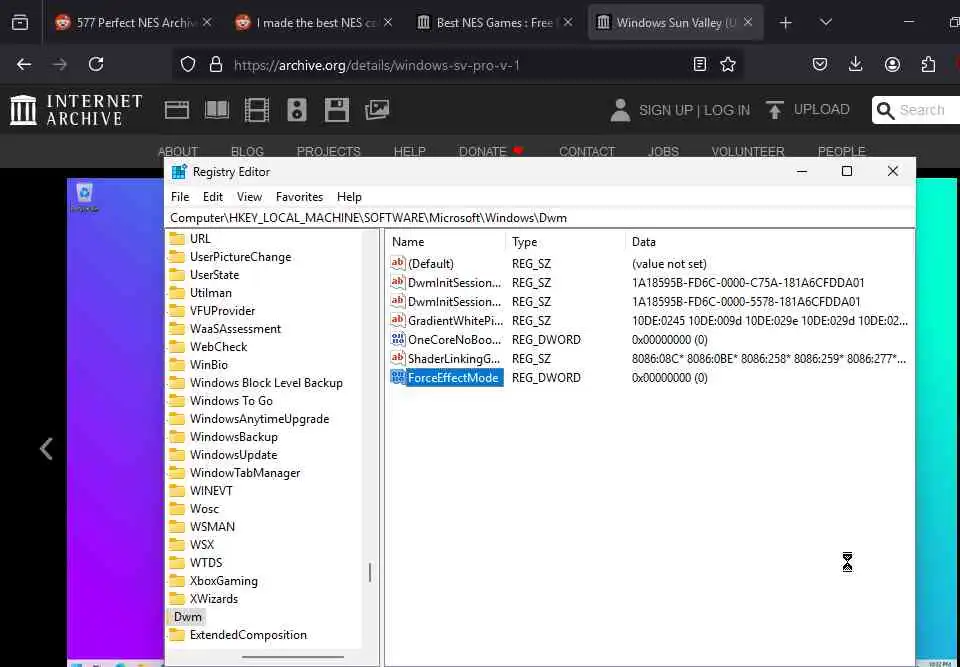Open the Registry Editor Edit menu
This screenshot has width=960, height=667.
212,197
